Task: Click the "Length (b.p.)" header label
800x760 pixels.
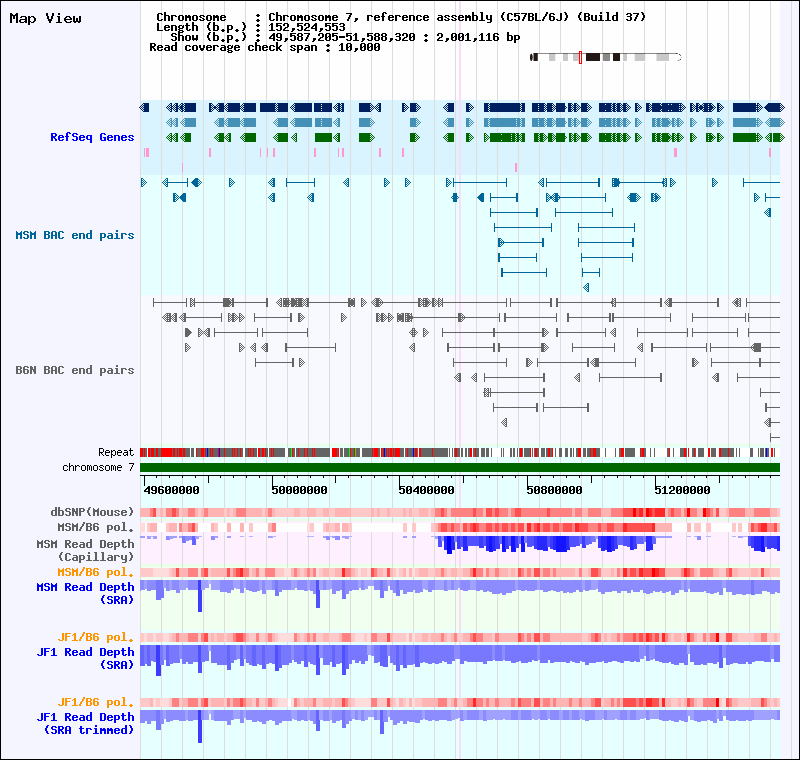Action: tap(202, 27)
